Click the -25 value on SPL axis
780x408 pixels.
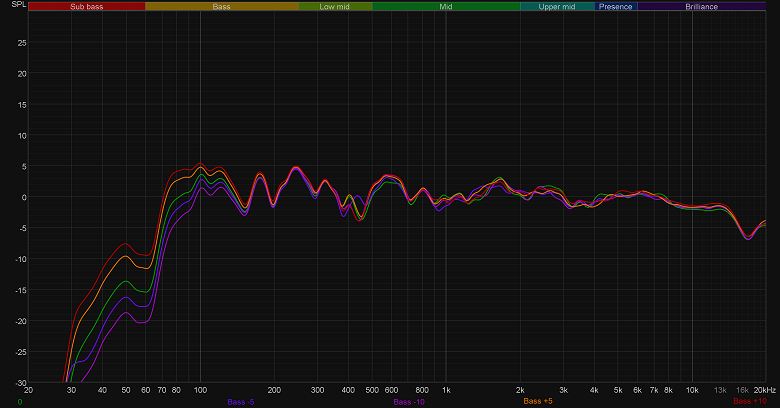pyautogui.click(x=20, y=352)
